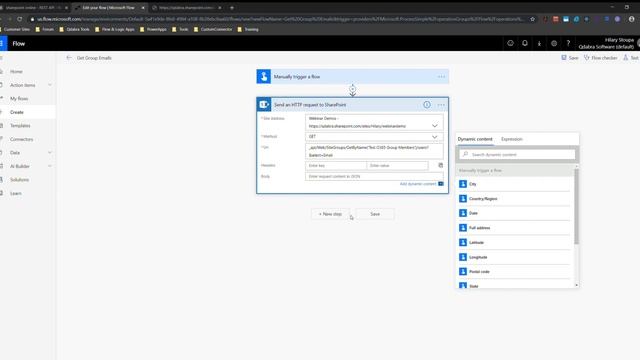This screenshot has height=360, width=640.
Task: Open the PowerApps bookmark folder
Action: click(153, 29)
